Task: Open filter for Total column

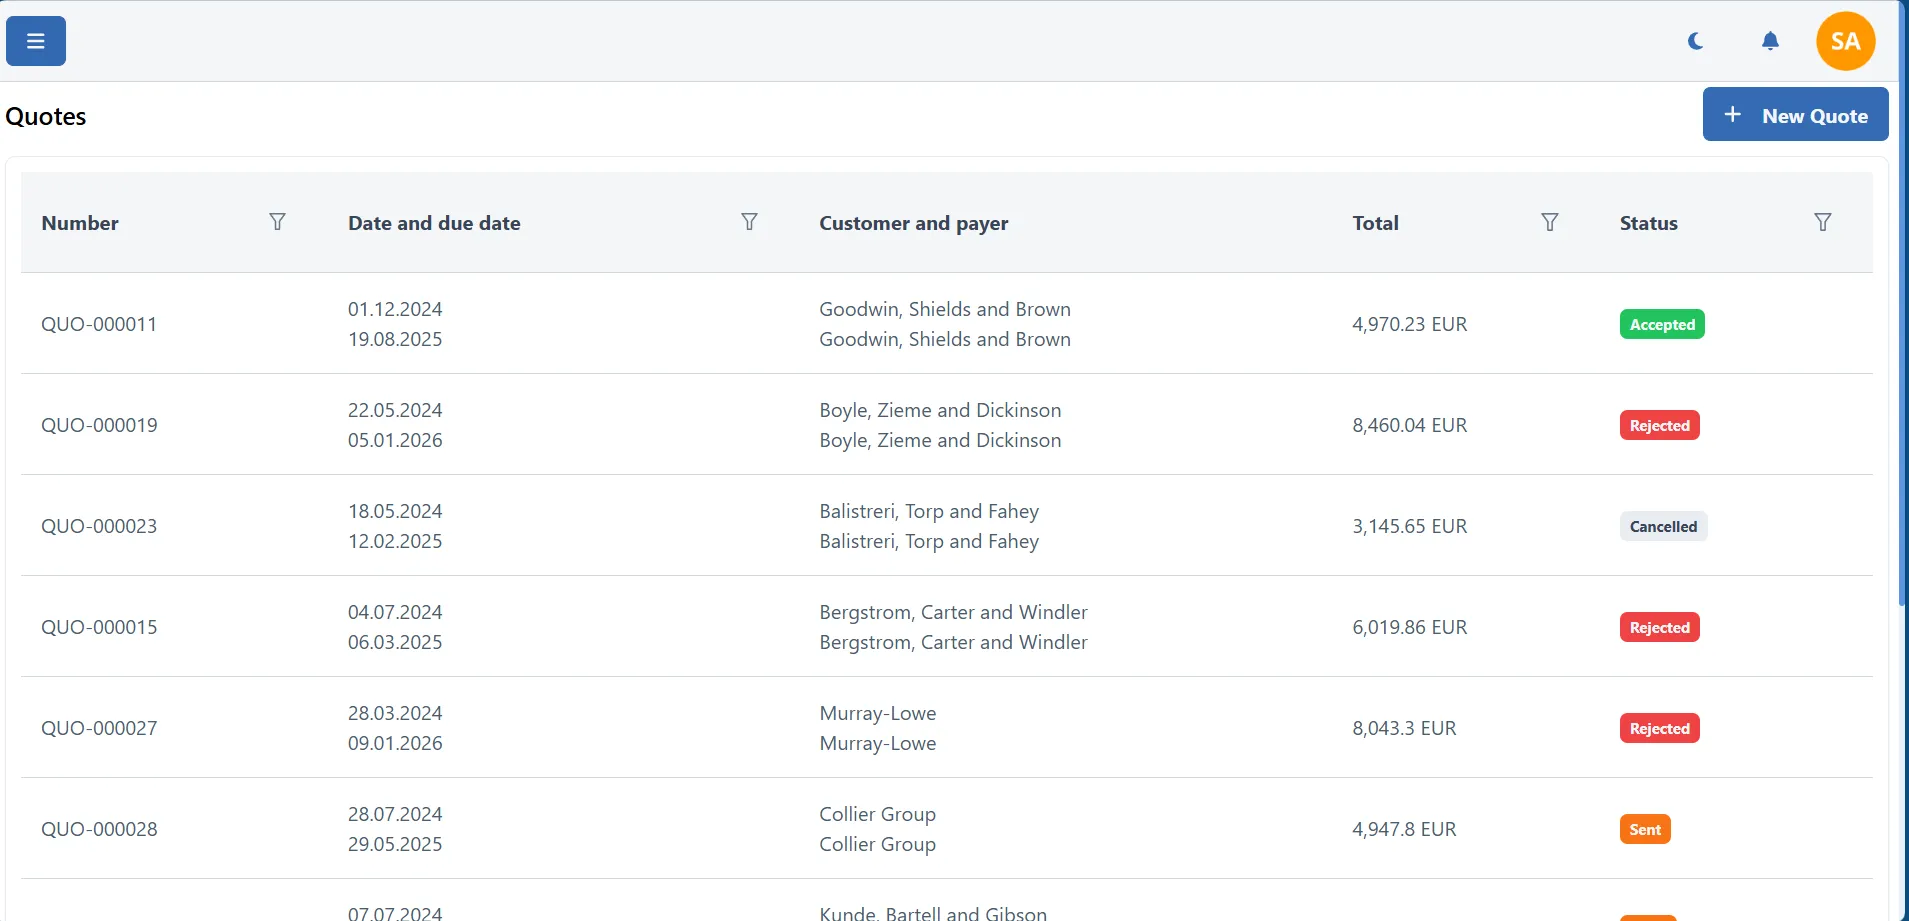Action: point(1549,222)
